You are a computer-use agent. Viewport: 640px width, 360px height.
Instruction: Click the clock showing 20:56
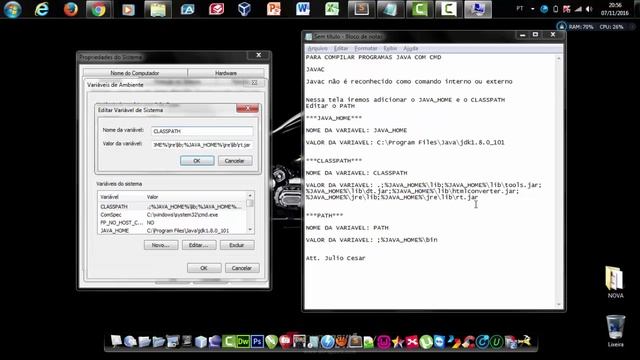pos(615,6)
